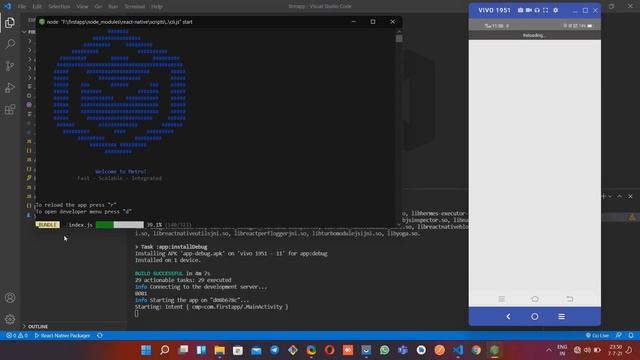
Task: Tap the phone's on-screen recent apps key
Action: coord(502,299)
